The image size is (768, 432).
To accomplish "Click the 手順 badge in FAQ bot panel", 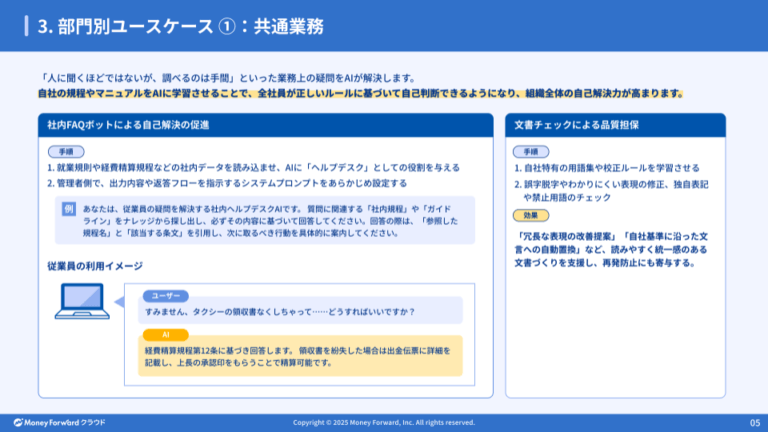I will (66, 152).
